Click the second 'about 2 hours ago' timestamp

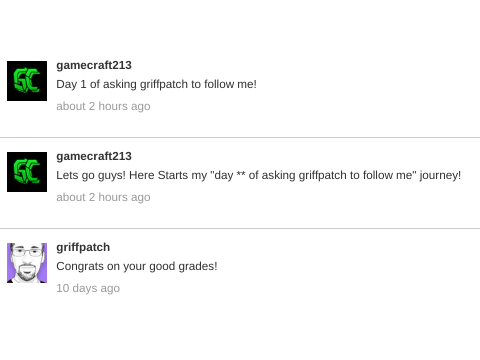(103, 197)
